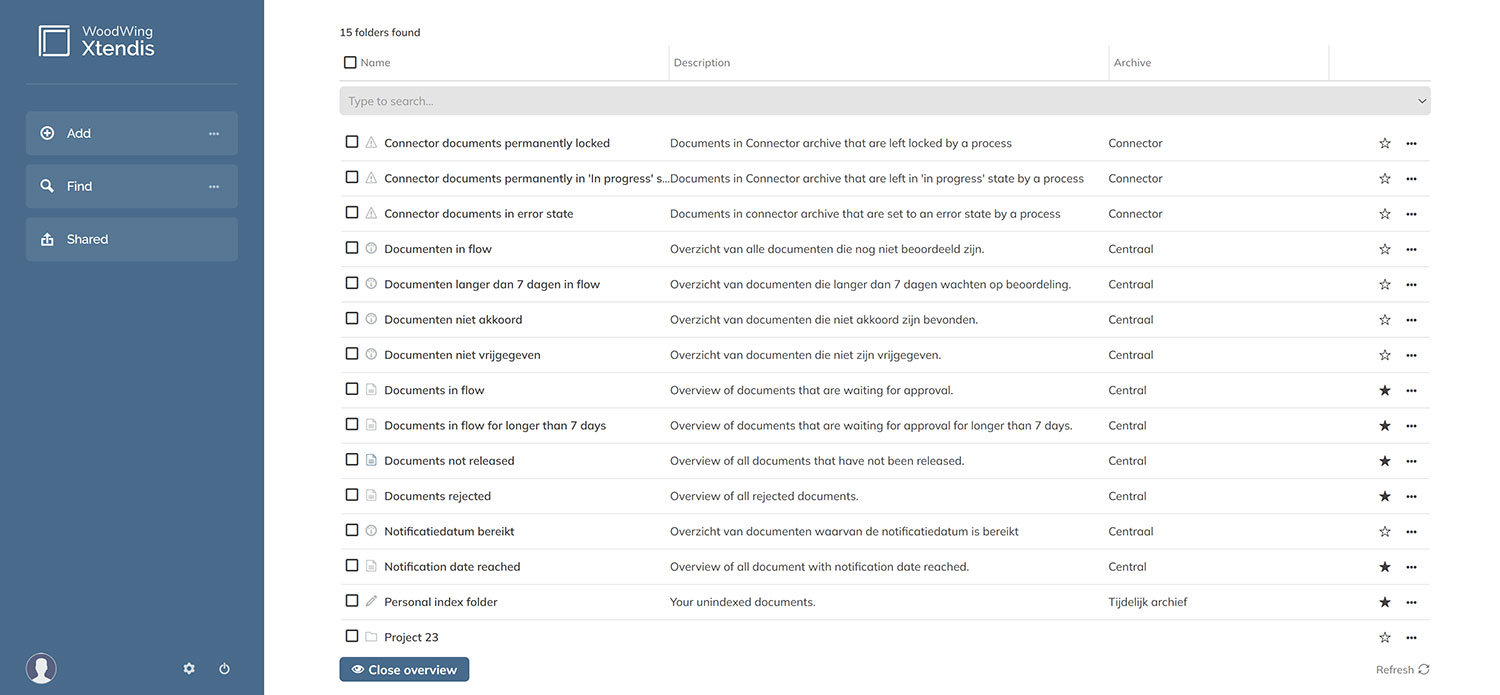Click the logout power icon
This screenshot has width=1500, height=695.
coord(224,668)
